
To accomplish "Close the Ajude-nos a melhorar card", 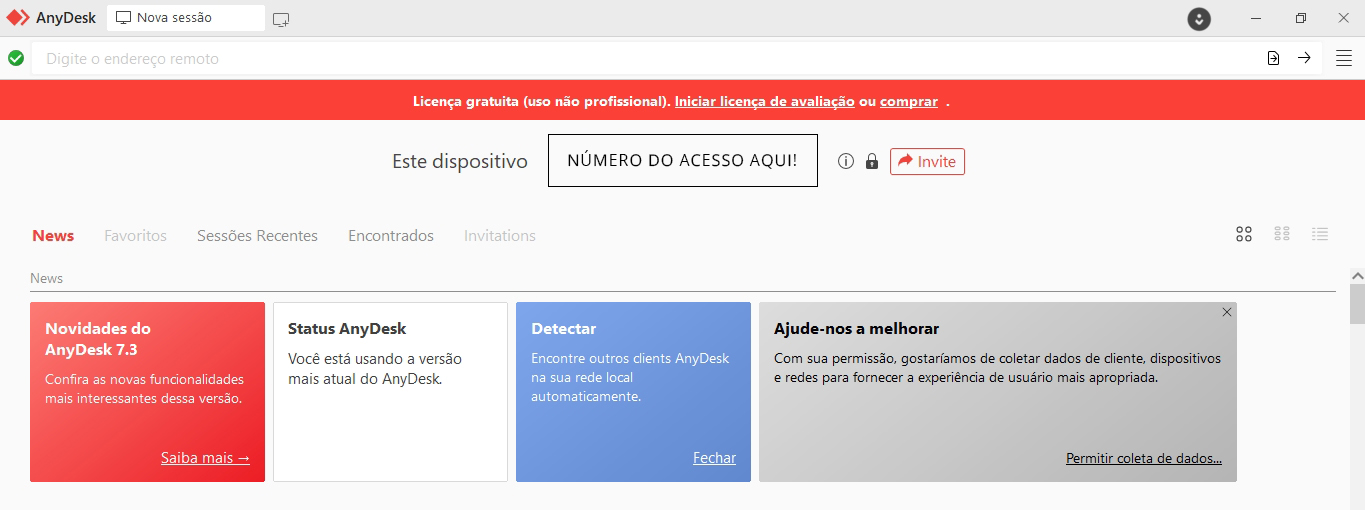I will [1227, 312].
